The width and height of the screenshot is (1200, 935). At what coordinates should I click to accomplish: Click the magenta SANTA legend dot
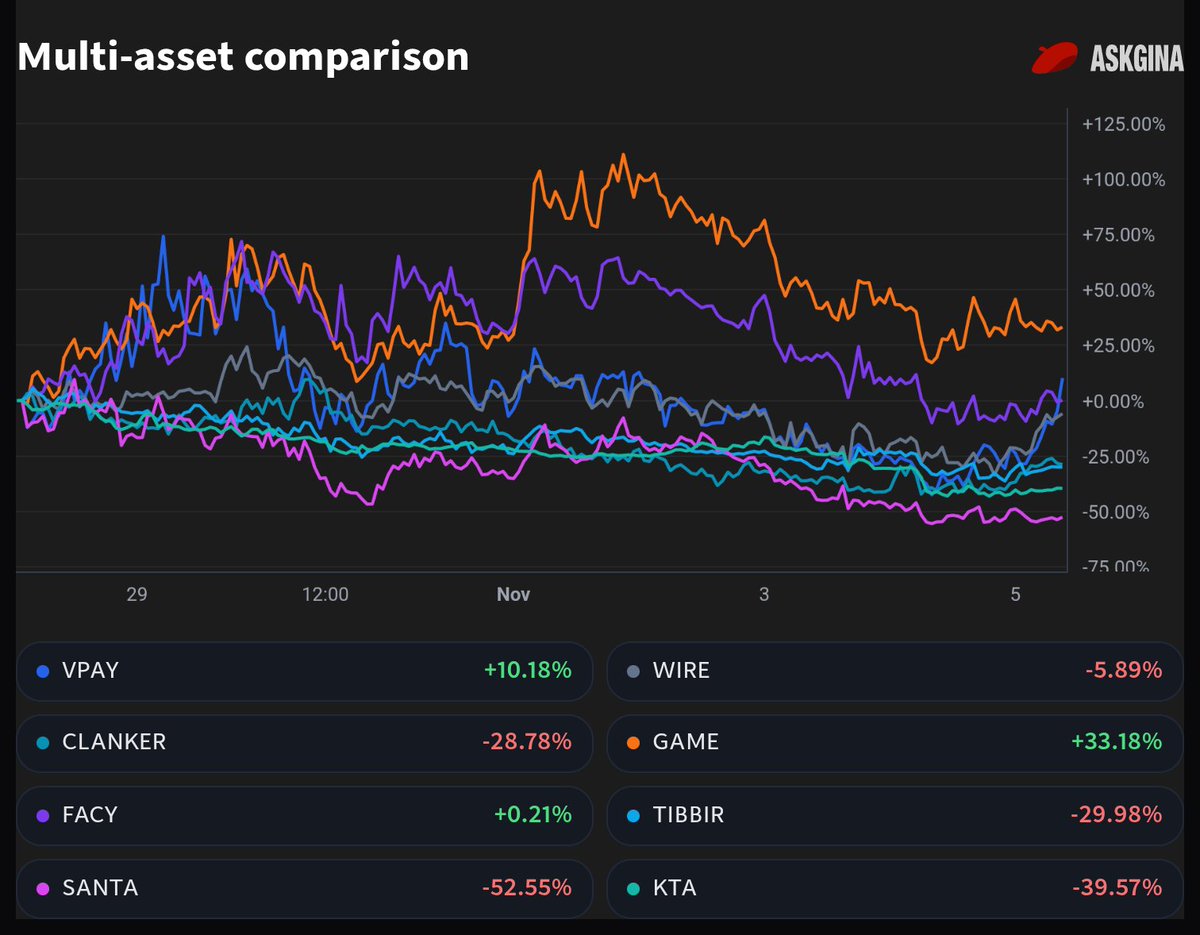[42, 887]
